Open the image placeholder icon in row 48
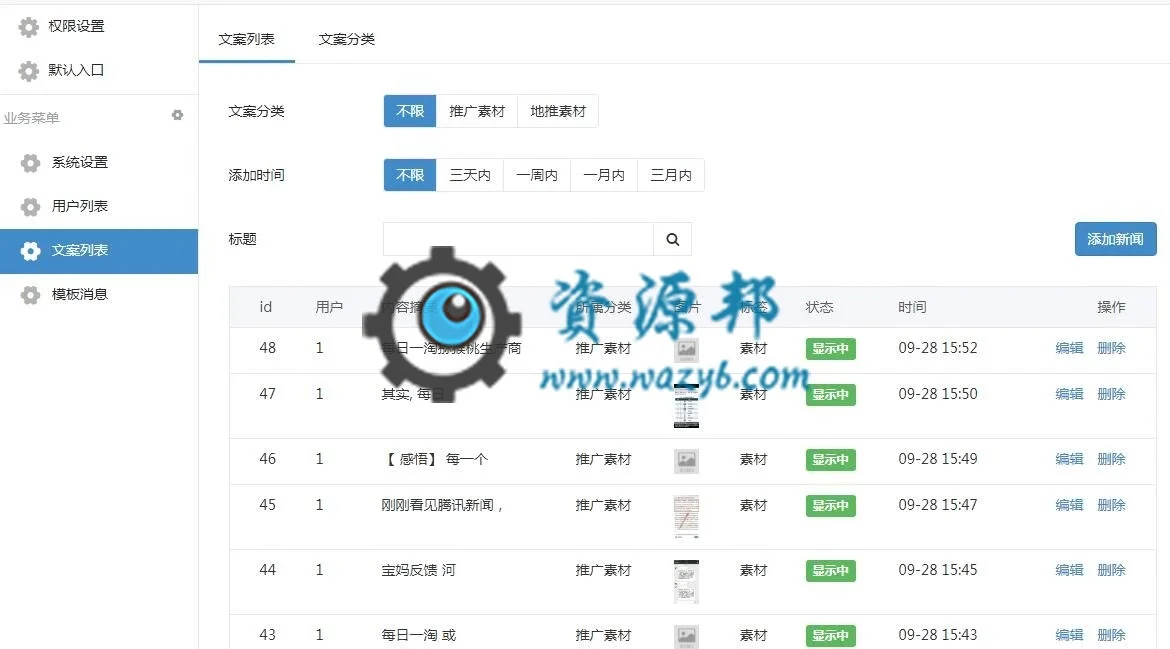 686,348
